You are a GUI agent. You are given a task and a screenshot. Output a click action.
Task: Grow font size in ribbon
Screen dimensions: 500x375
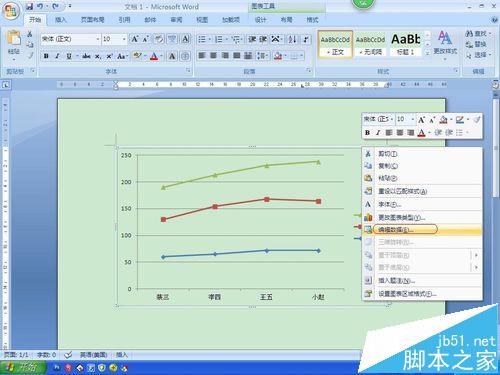(x=134, y=39)
